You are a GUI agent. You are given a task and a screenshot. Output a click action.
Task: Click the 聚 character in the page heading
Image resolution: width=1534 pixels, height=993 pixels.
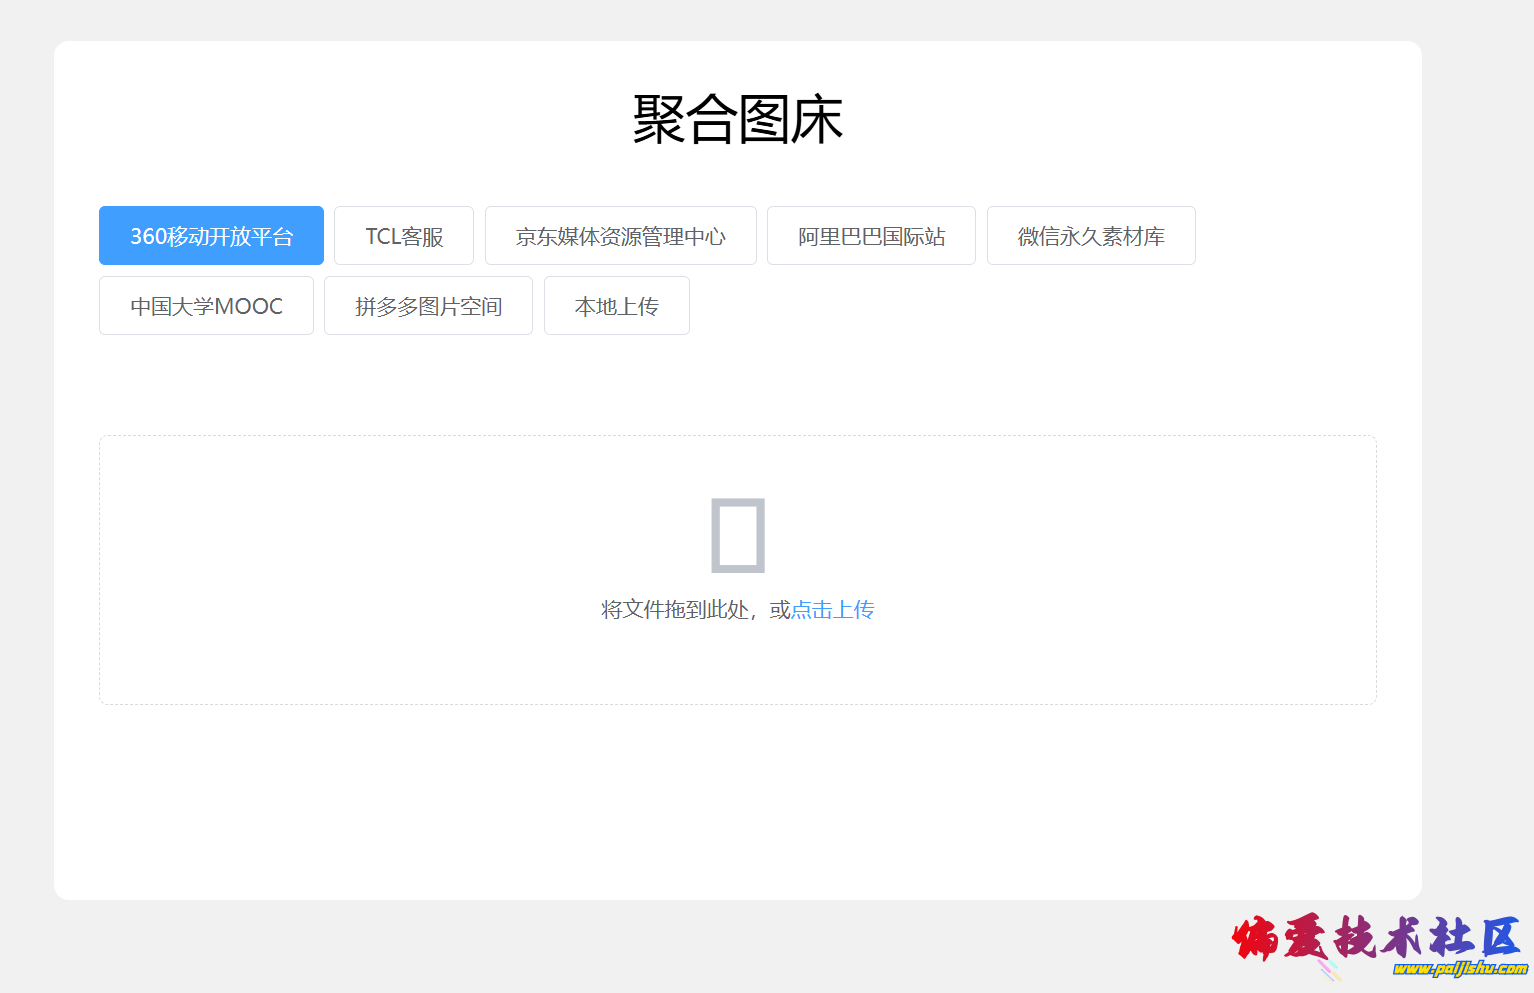tap(659, 120)
